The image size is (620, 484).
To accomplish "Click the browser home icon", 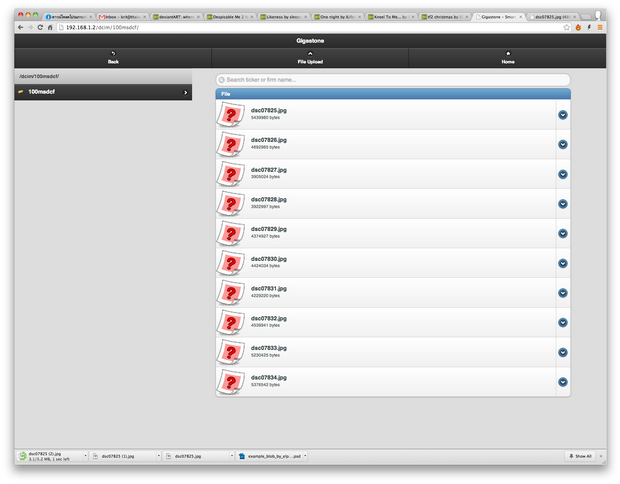I will (x=50, y=27).
